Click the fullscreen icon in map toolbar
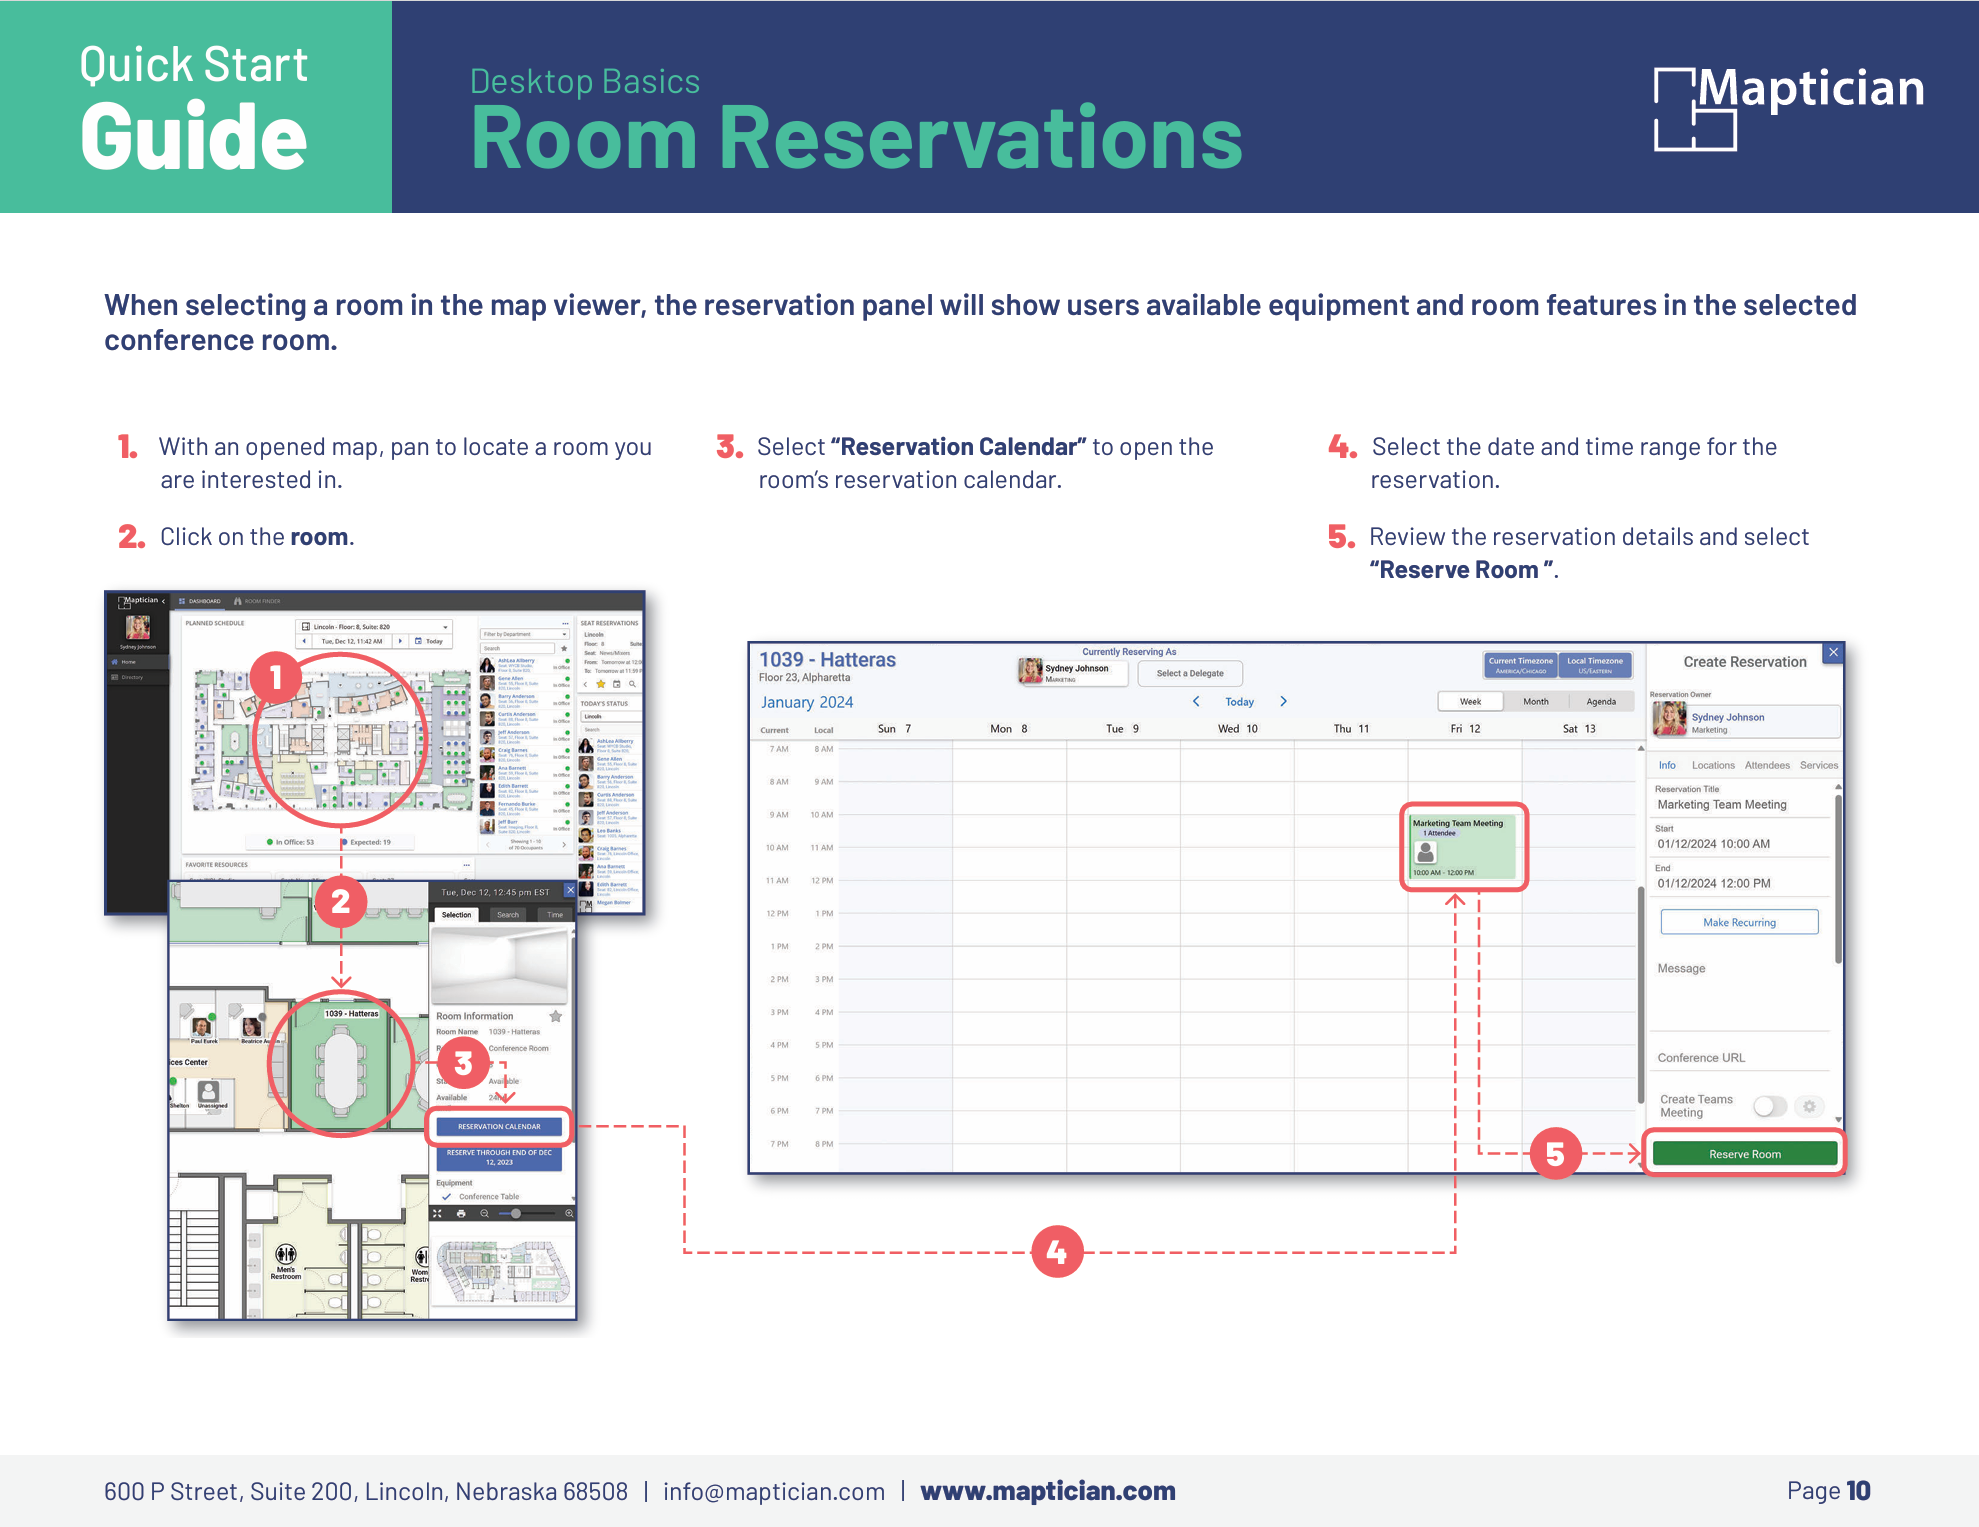The width and height of the screenshot is (1979, 1527). coord(437,1214)
